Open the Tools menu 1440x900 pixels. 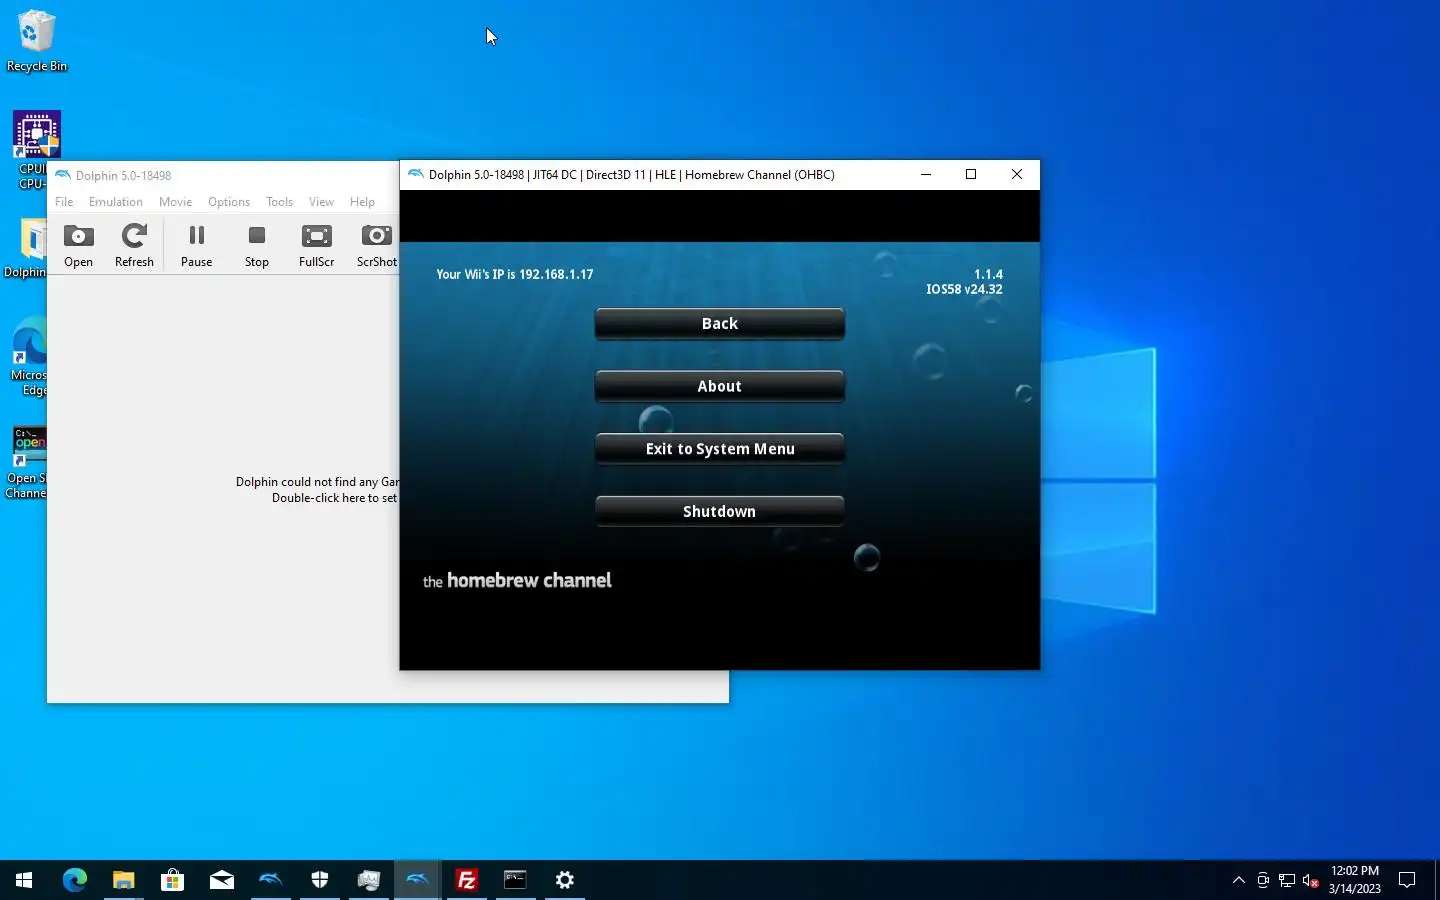tap(279, 202)
